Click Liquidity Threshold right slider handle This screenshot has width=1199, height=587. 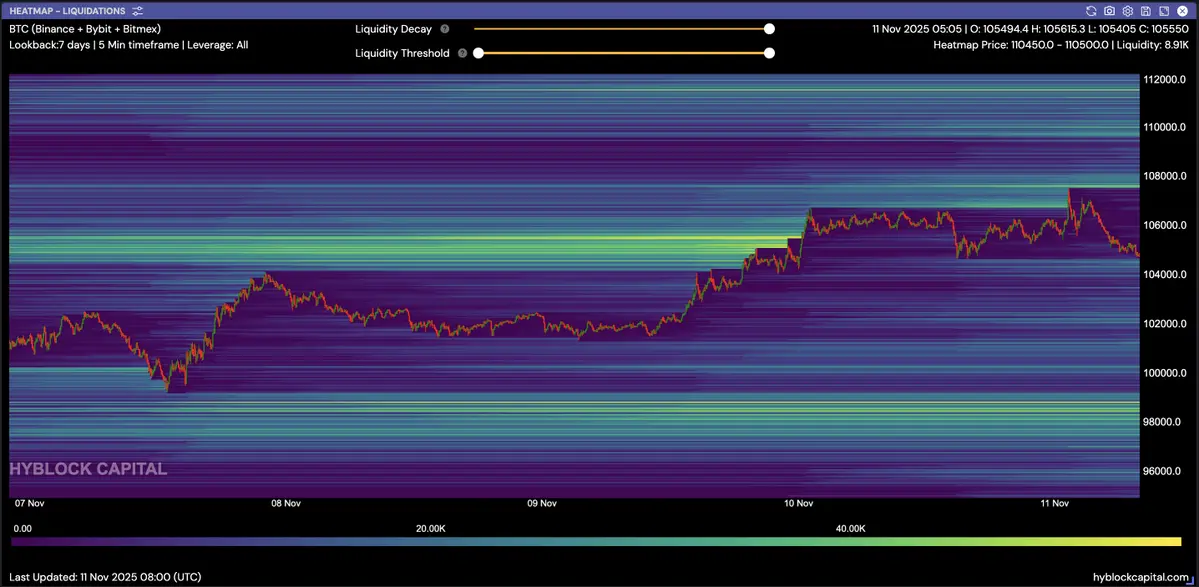769,54
